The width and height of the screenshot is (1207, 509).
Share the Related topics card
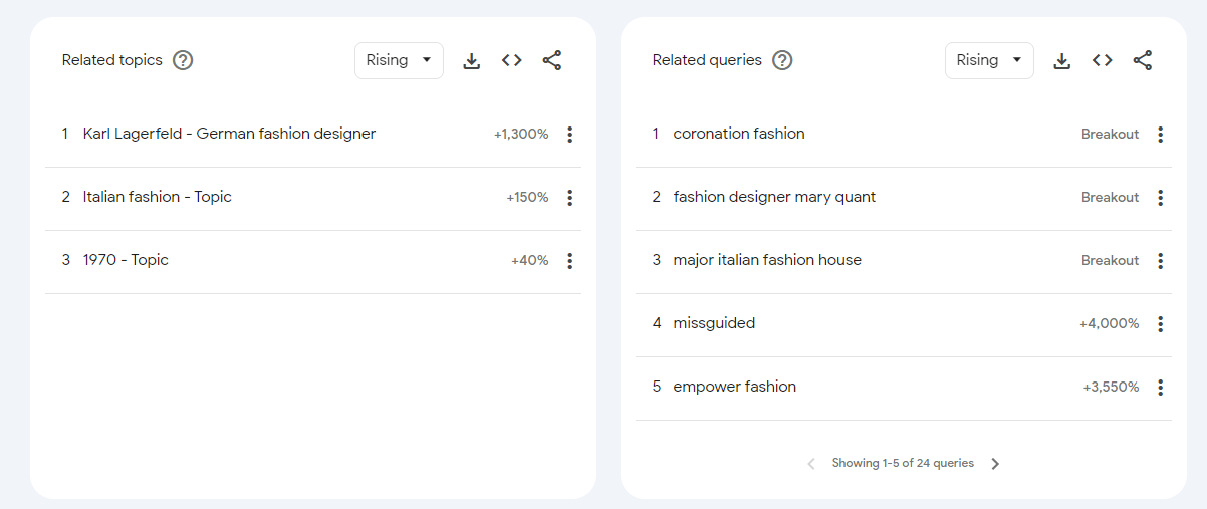tap(552, 61)
